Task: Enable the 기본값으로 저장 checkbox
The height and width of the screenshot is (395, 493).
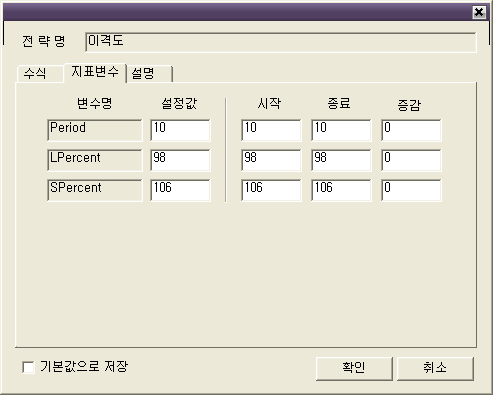Action: point(28,367)
